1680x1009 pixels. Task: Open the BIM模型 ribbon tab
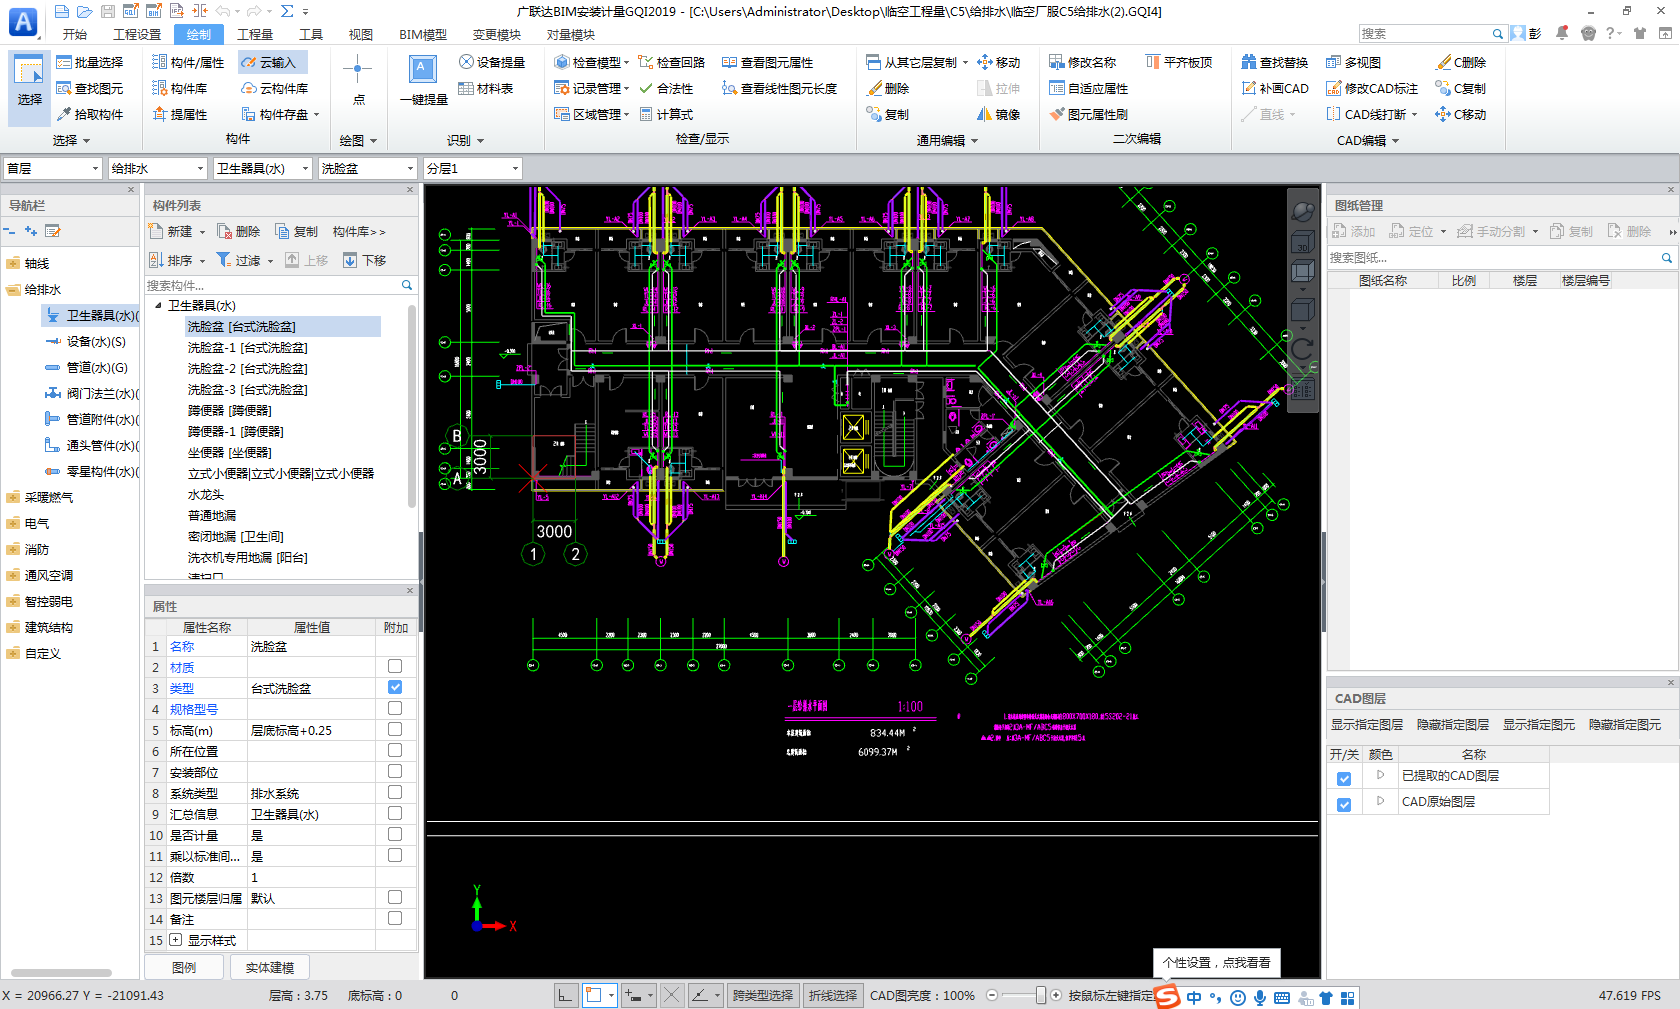tap(422, 34)
